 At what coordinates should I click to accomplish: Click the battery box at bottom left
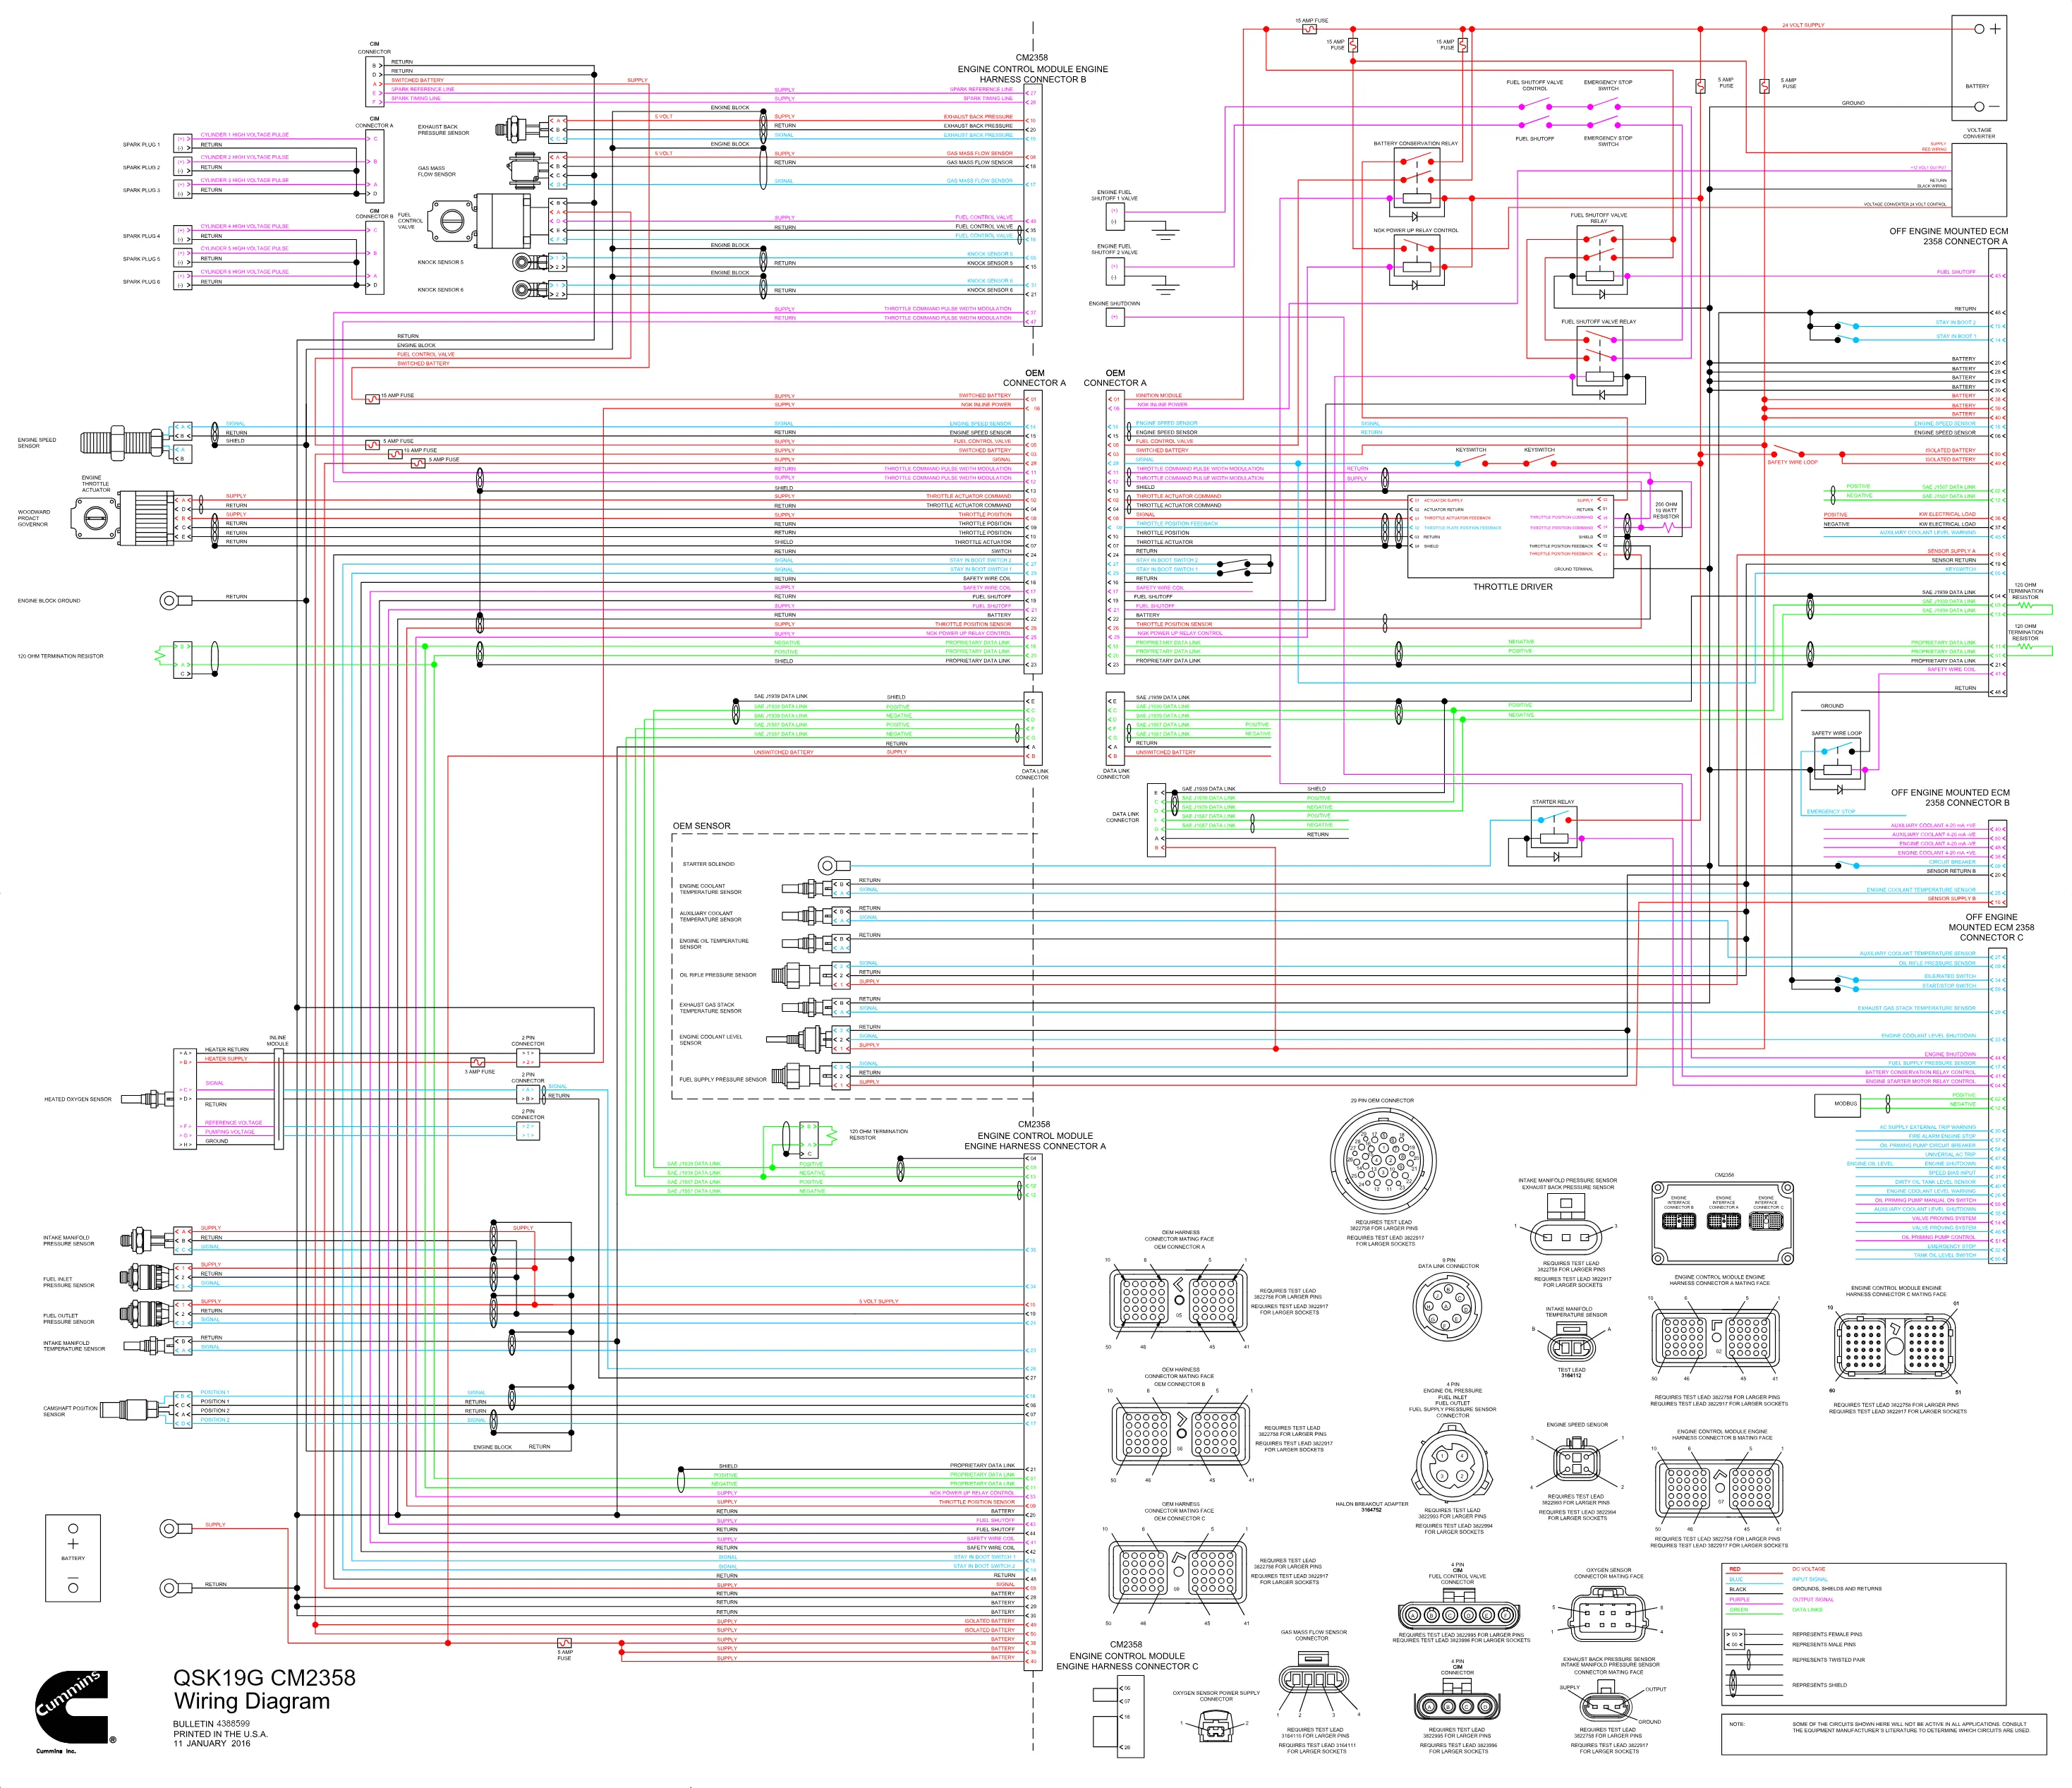point(73,1558)
